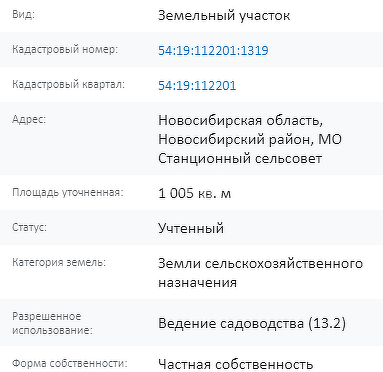Click the 'Кадастровый номер:' label
This screenshot has height=372, width=383.
65,49
